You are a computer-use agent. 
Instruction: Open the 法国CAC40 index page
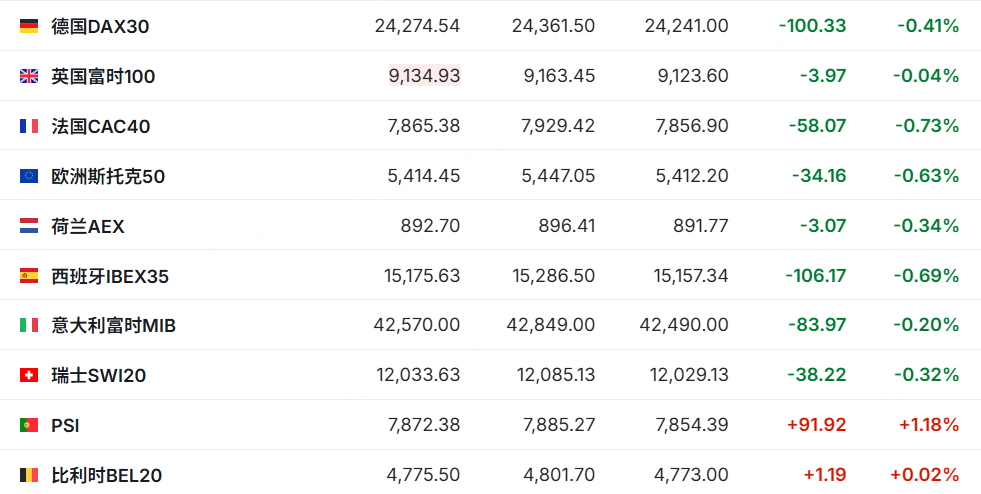point(101,126)
